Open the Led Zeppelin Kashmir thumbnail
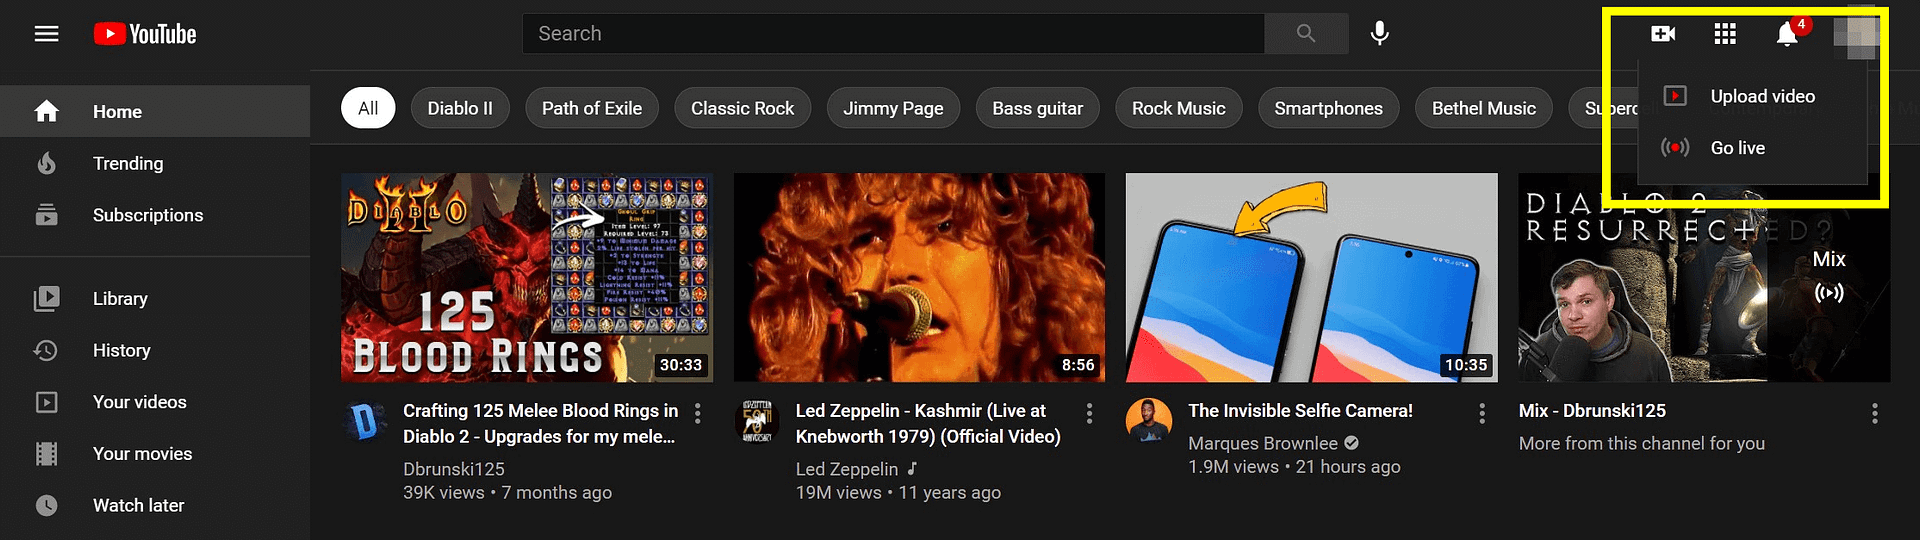The image size is (1920, 540). 919,277
